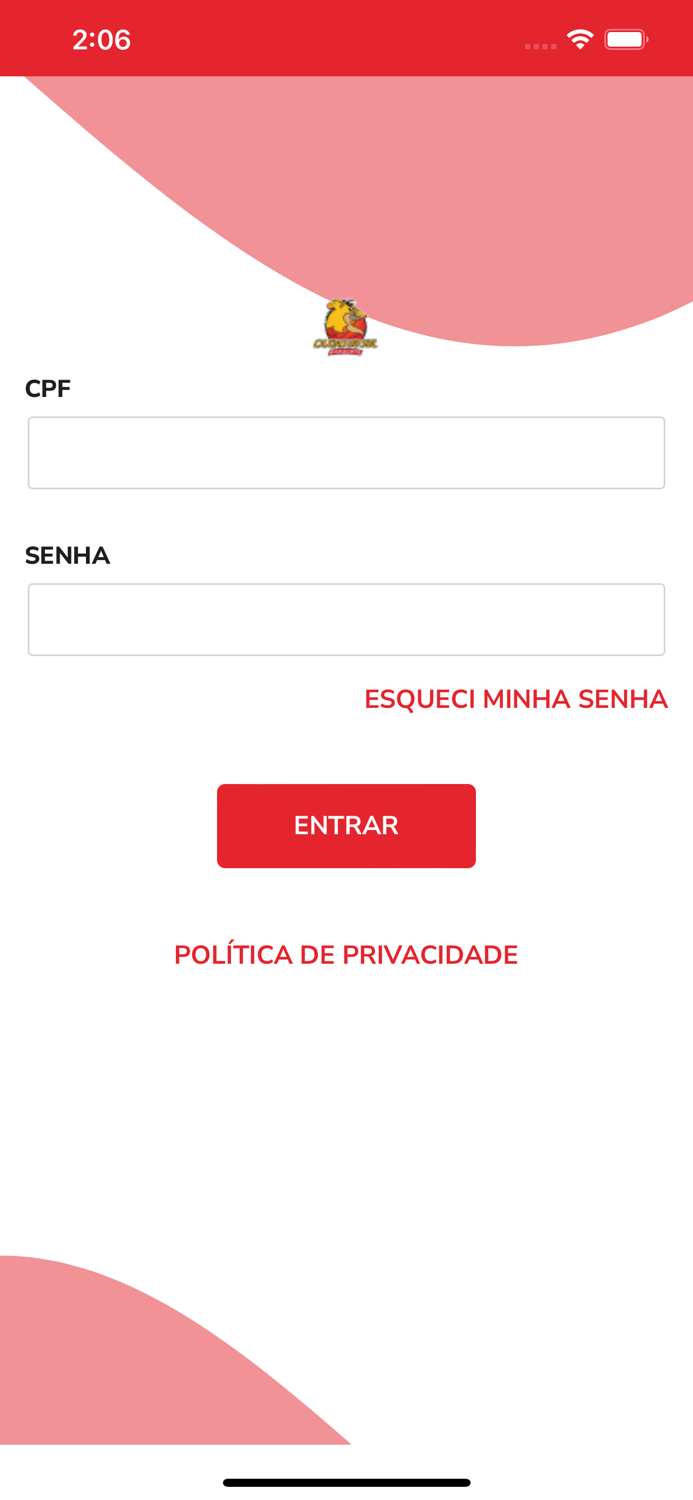The width and height of the screenshot is (693, 1500).
Task: Click inside the empty SENHA box
Action: click(x=346, y=618)
